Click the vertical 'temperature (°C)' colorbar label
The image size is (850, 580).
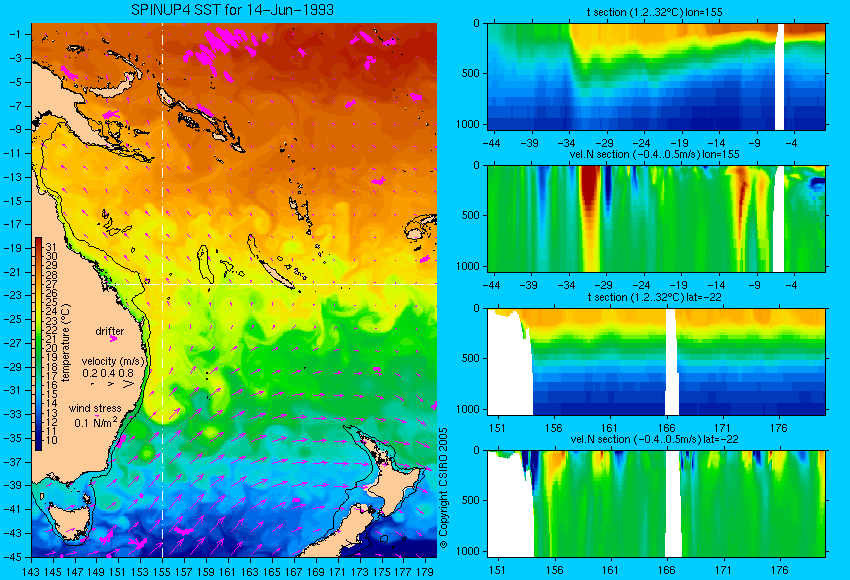pyautogui.click(x=66, y=343)
